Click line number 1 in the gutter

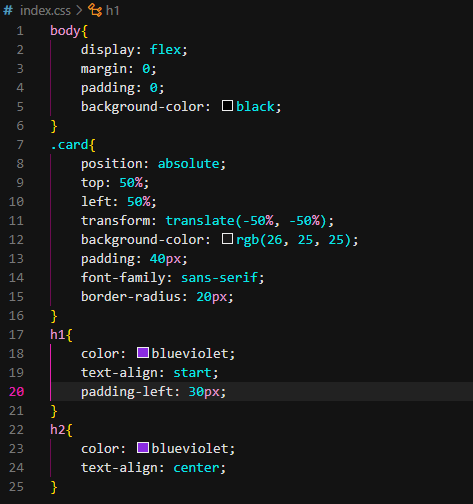click(20, 31)
